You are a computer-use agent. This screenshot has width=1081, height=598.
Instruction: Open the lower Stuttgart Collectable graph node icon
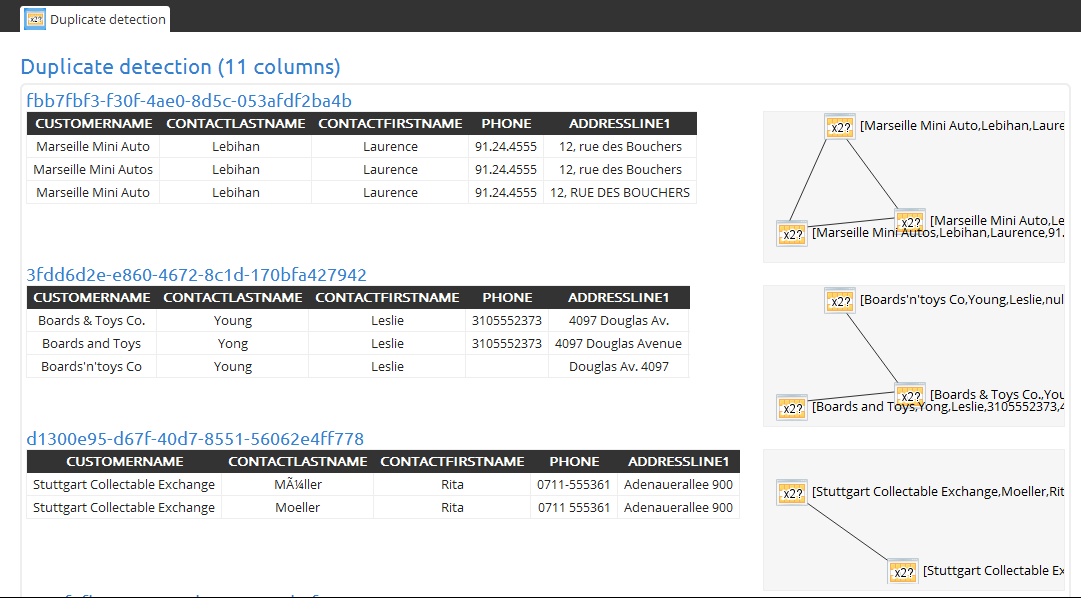point(903,571)
